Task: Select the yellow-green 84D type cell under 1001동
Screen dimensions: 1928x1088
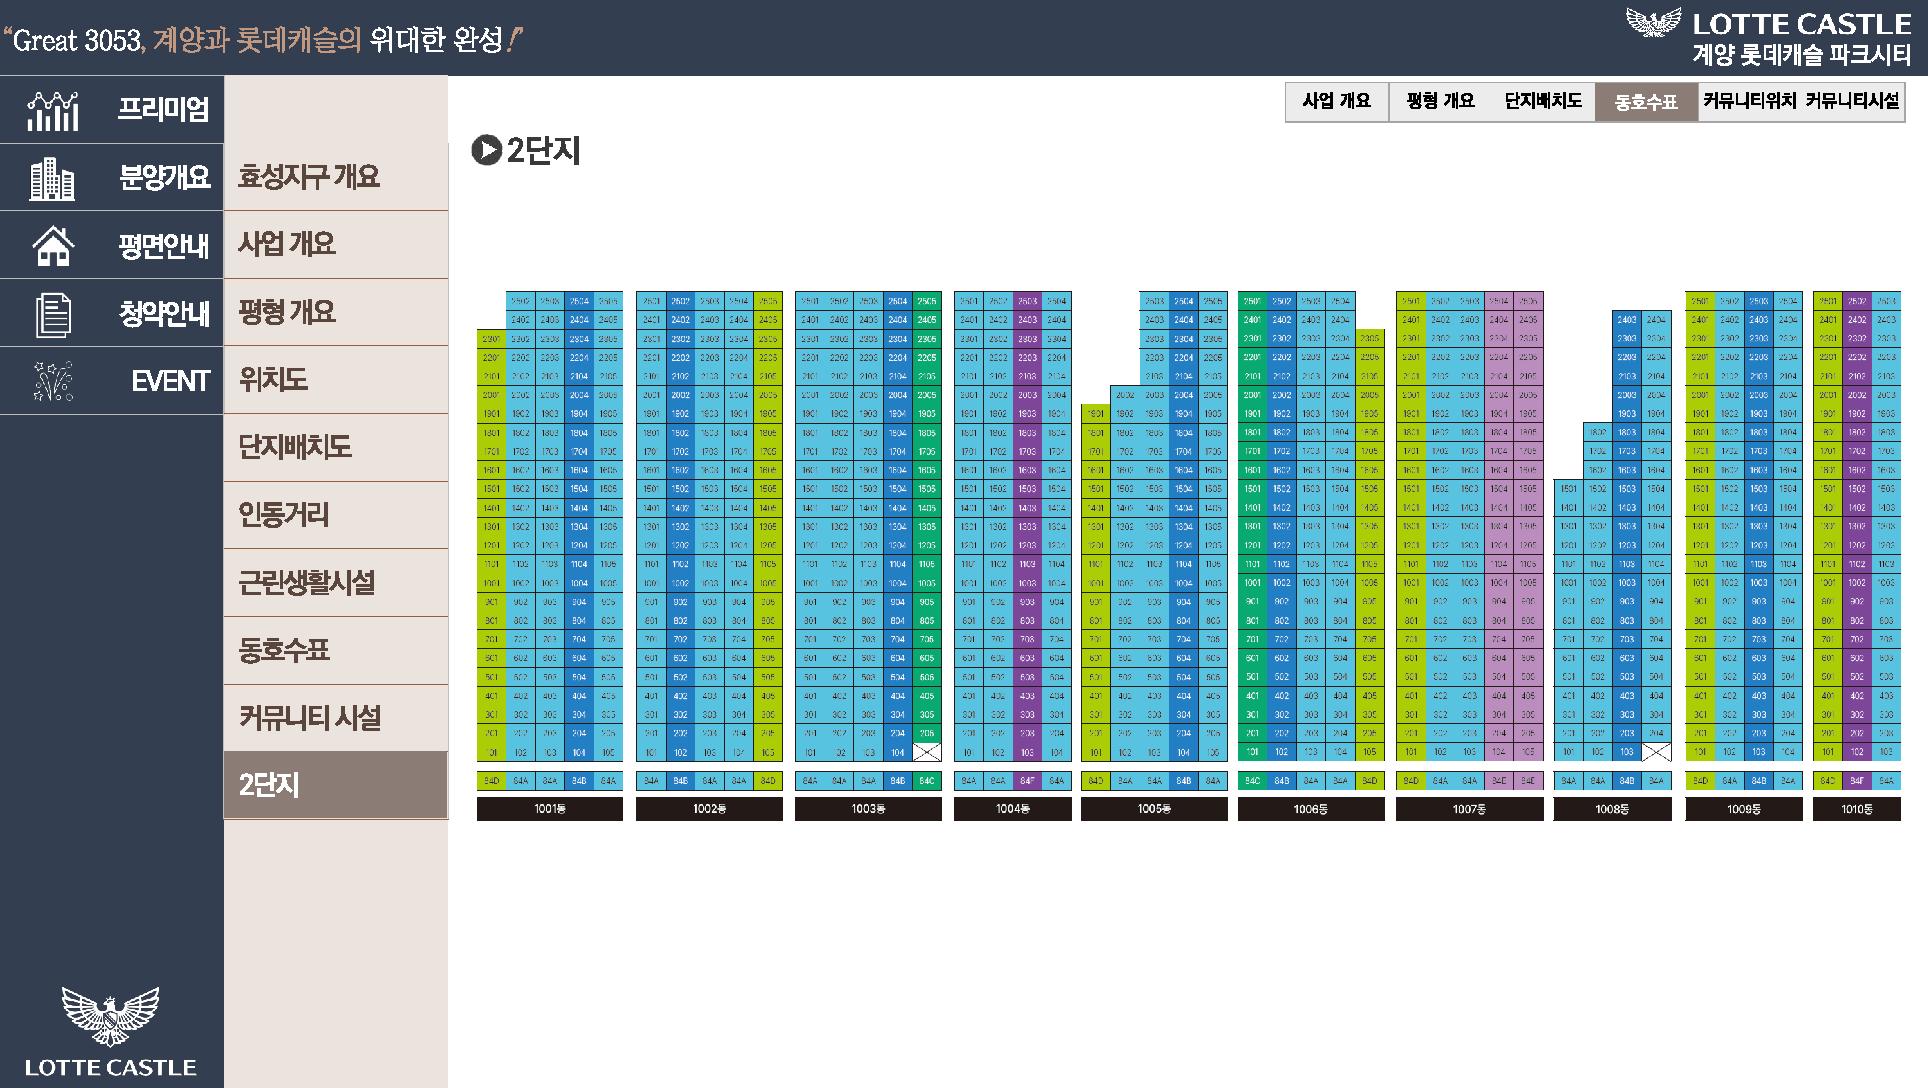Action: 491,781
